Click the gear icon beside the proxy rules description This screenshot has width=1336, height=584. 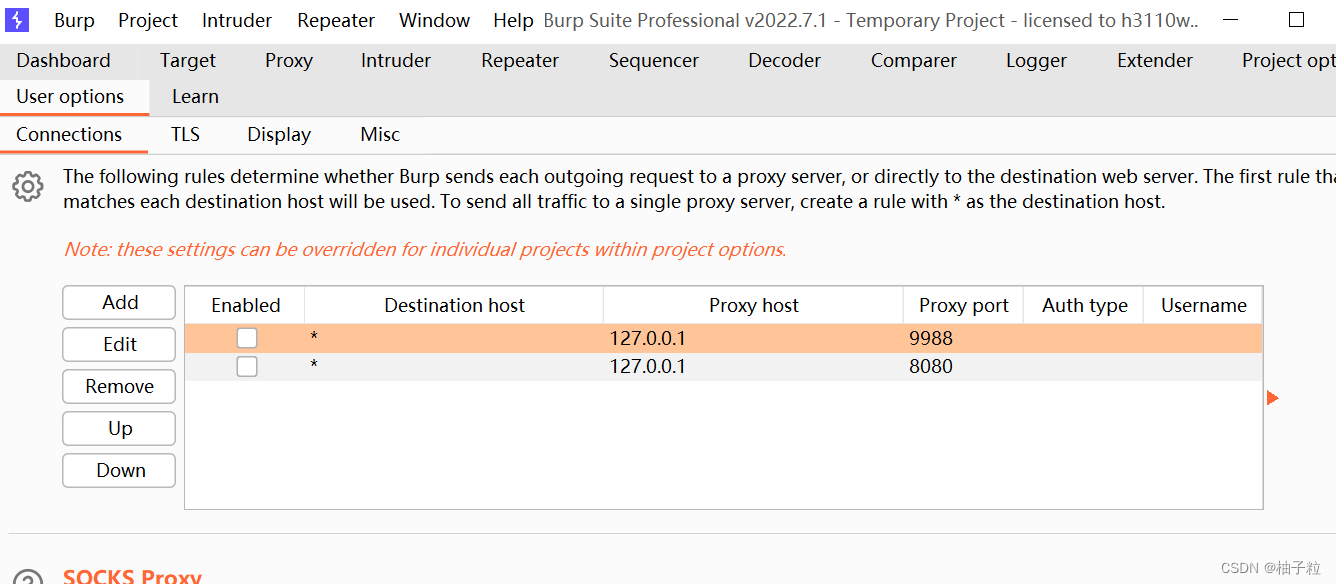(28, 186)
